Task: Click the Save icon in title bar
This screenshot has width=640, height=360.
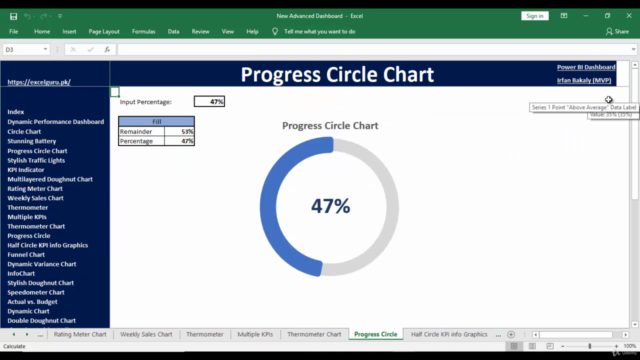Action: click(13, 16)
